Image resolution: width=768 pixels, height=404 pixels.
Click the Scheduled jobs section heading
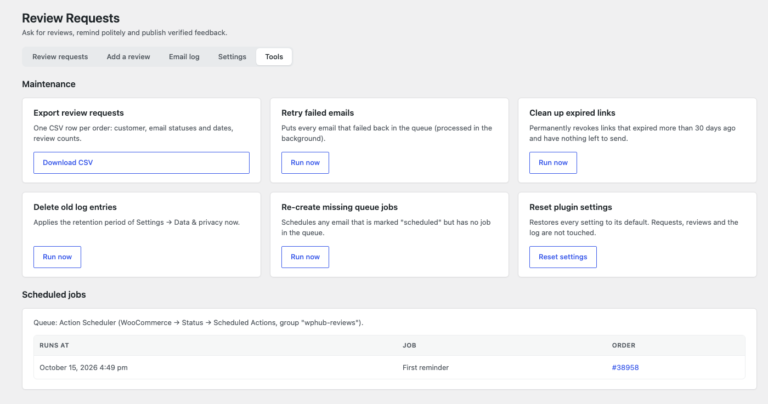click(x=54, y=295)
